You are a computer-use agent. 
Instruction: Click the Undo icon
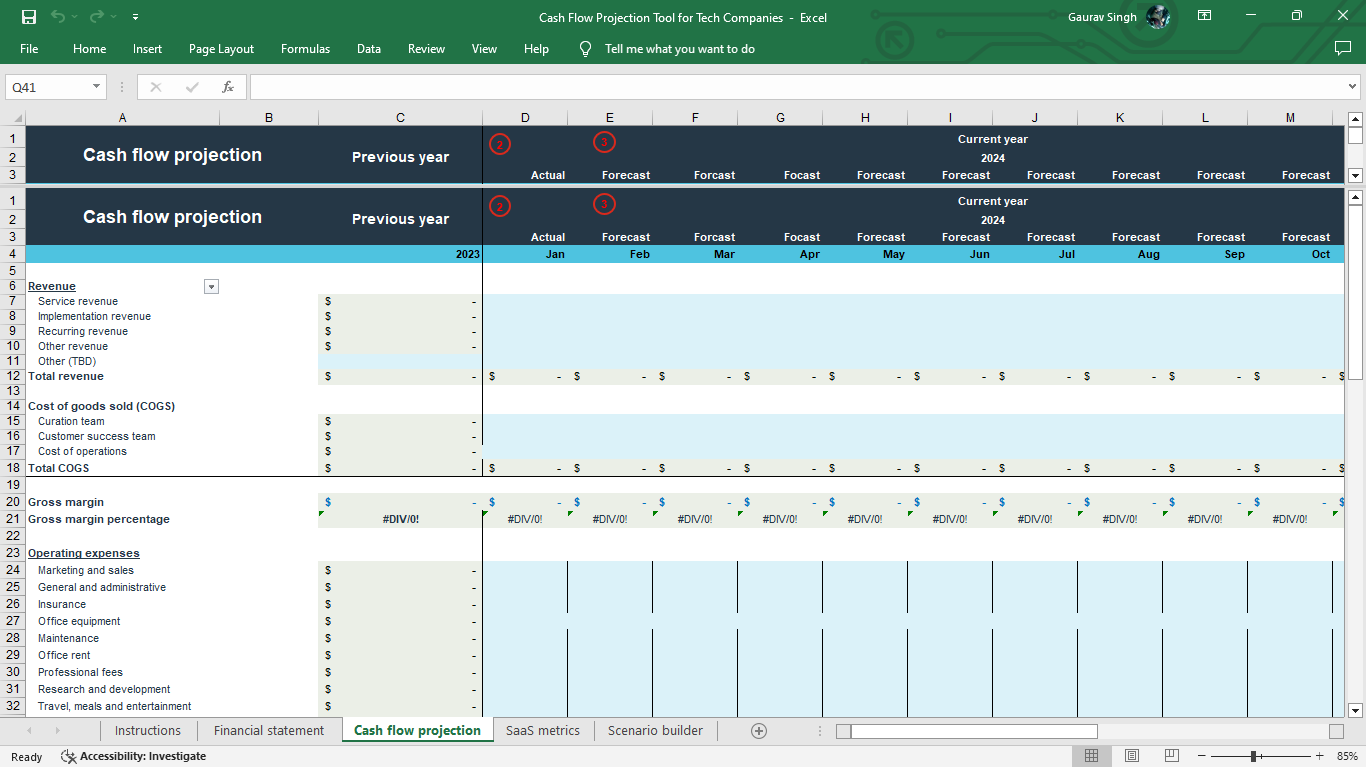pos(57,17)
